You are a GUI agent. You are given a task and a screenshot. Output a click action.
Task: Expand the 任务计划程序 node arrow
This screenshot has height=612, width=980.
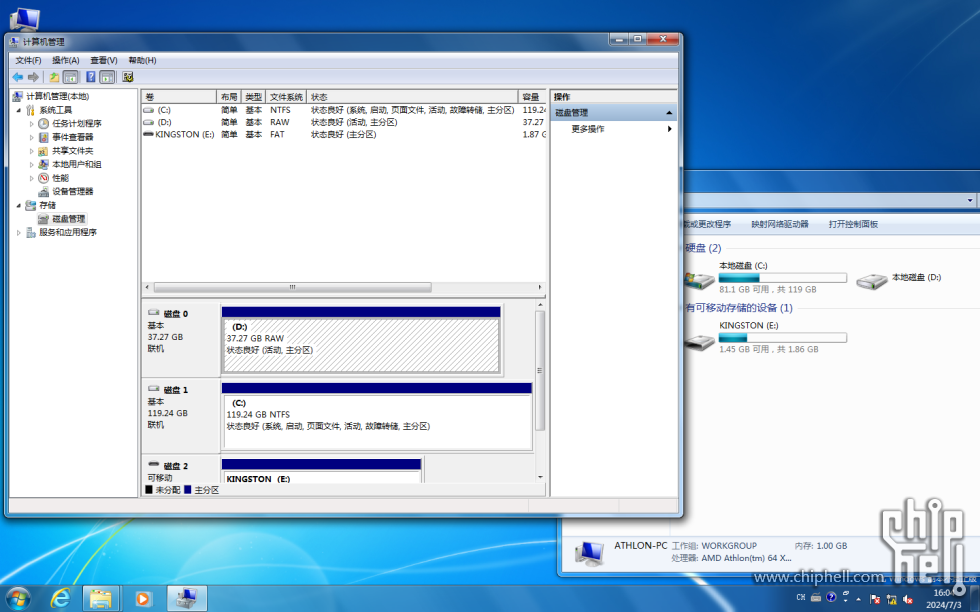point(31,124)
